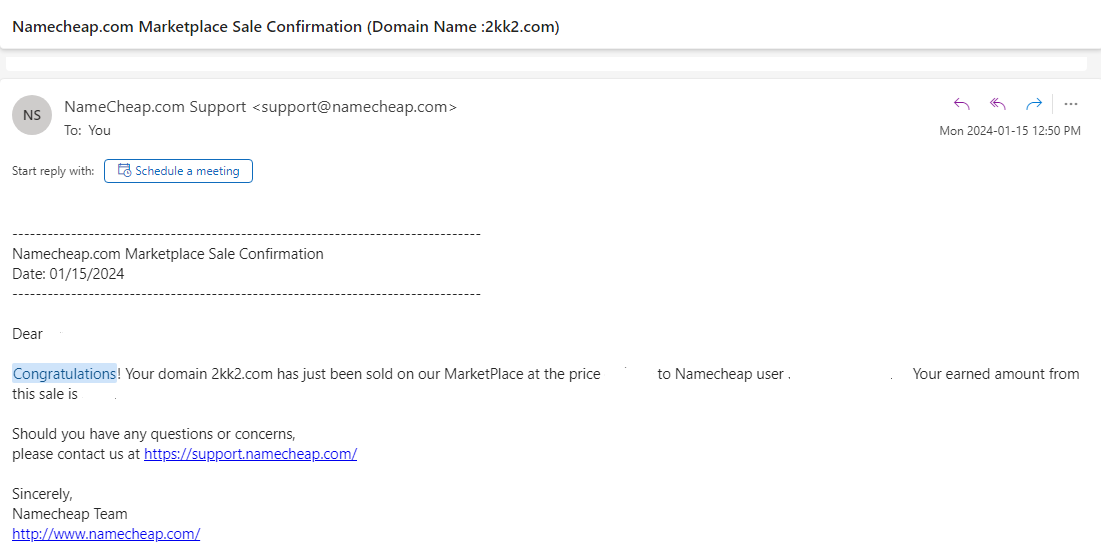Click the timestamp Mon 2024-01-15 12:50 PM
This screenshot has height=553, width=1101.
pyautogui.click(x=1010, y=131)
